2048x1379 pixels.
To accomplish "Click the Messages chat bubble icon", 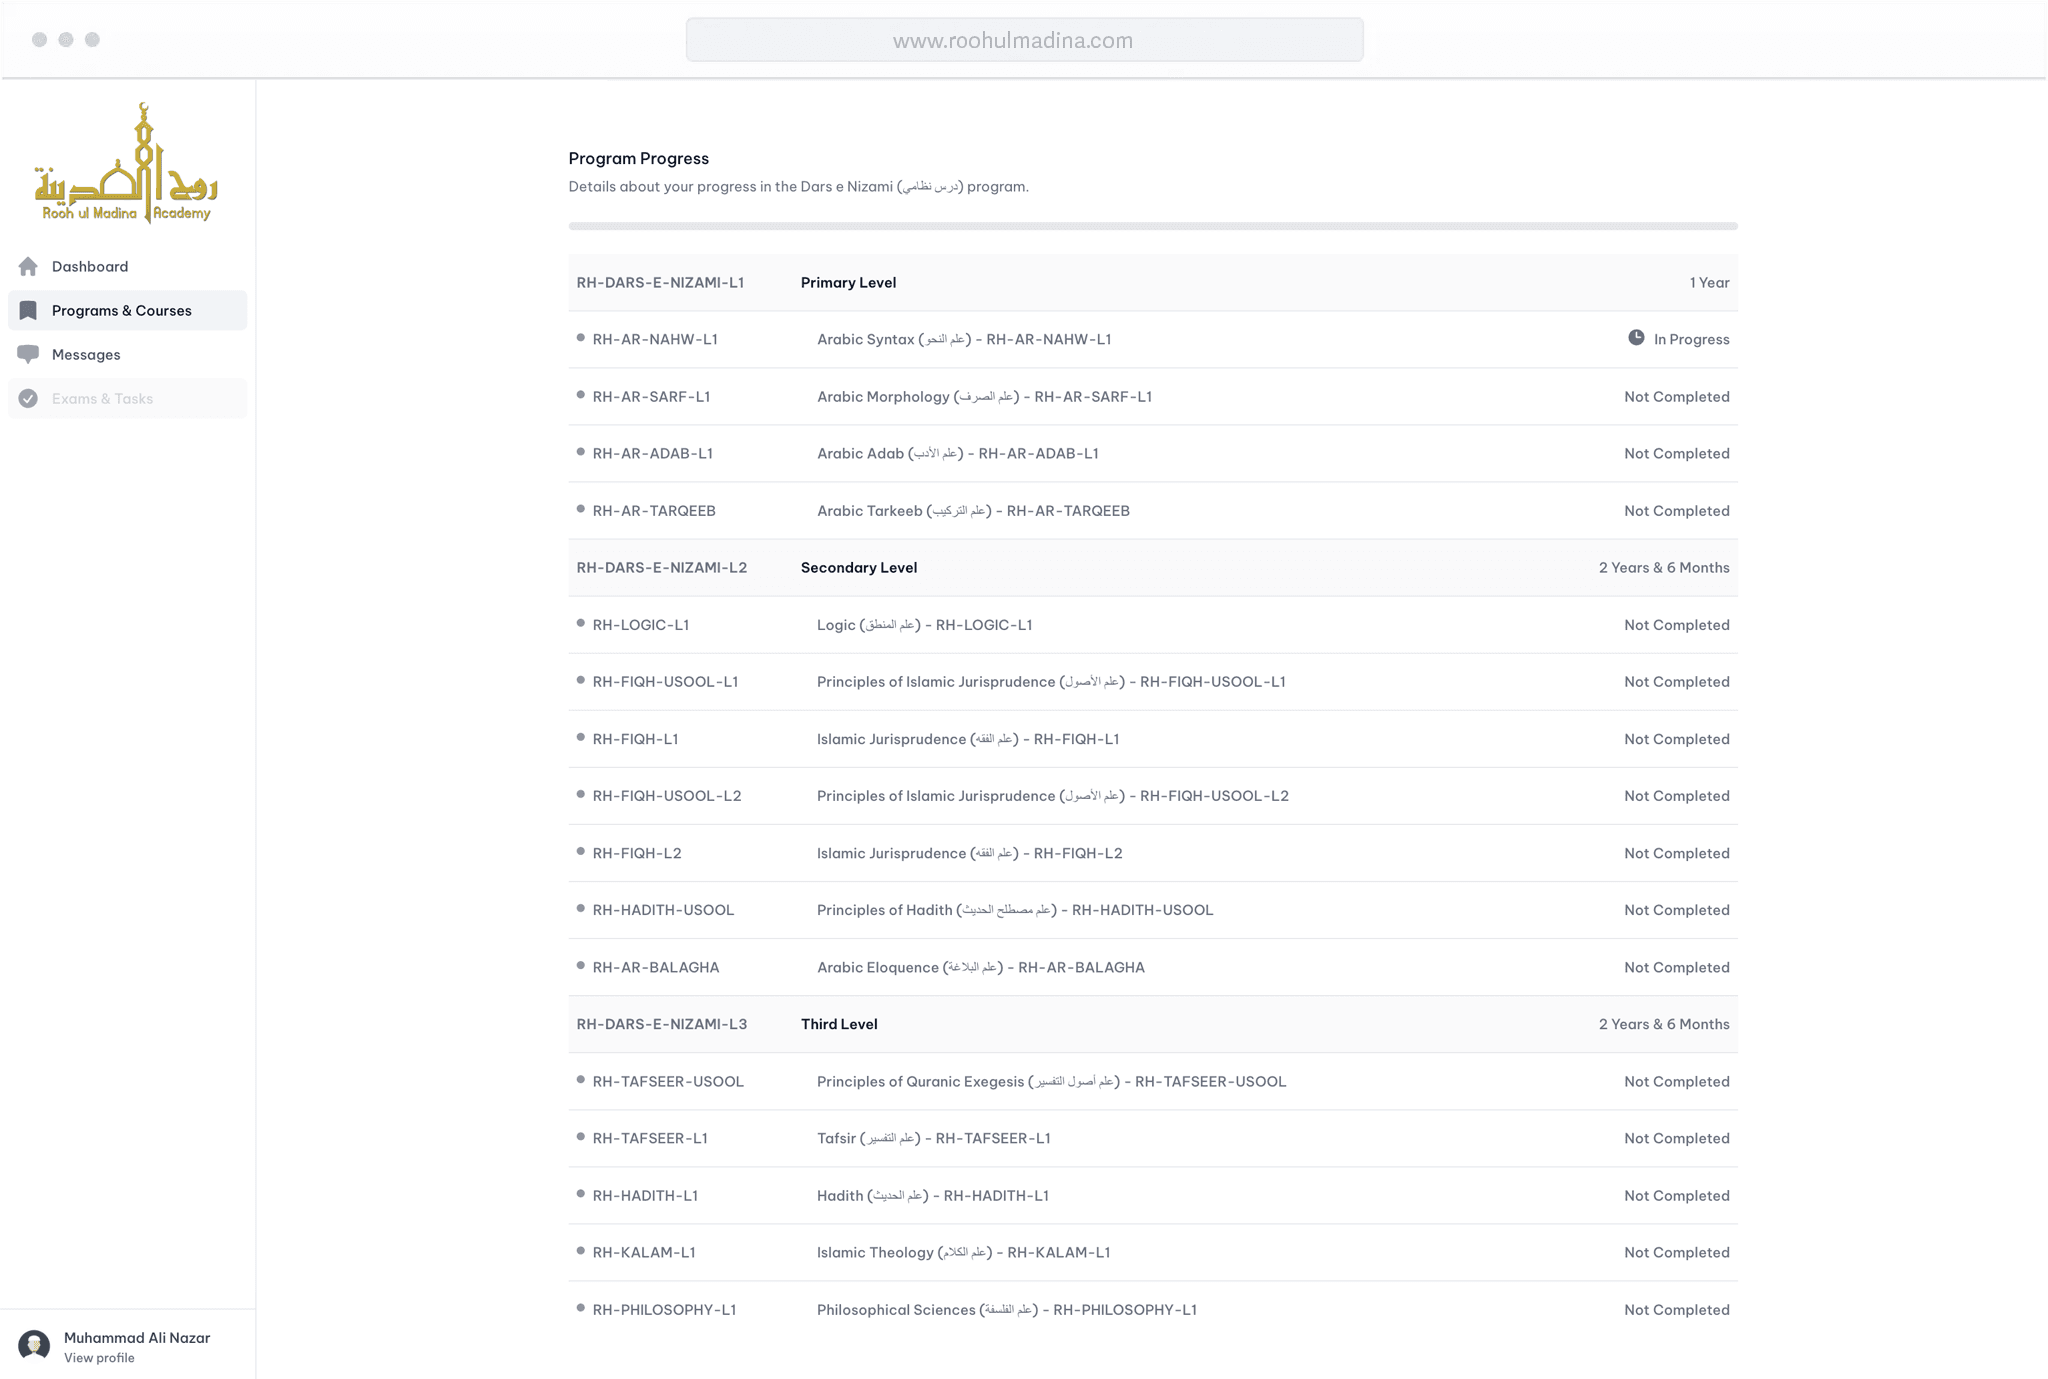I will [28, 354].
